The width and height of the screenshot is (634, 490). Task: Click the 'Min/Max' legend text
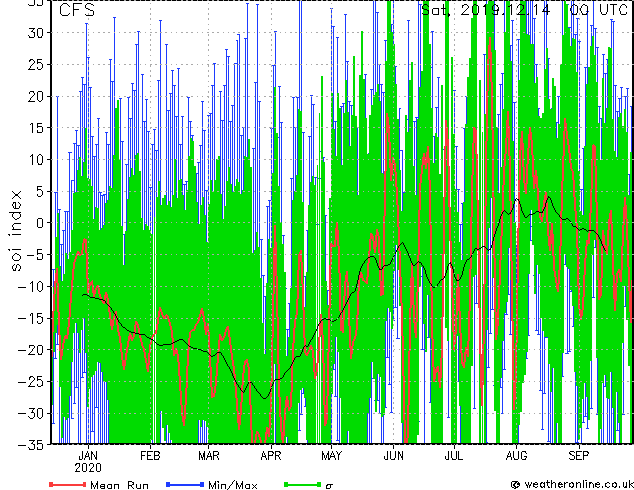pos(233,485)
